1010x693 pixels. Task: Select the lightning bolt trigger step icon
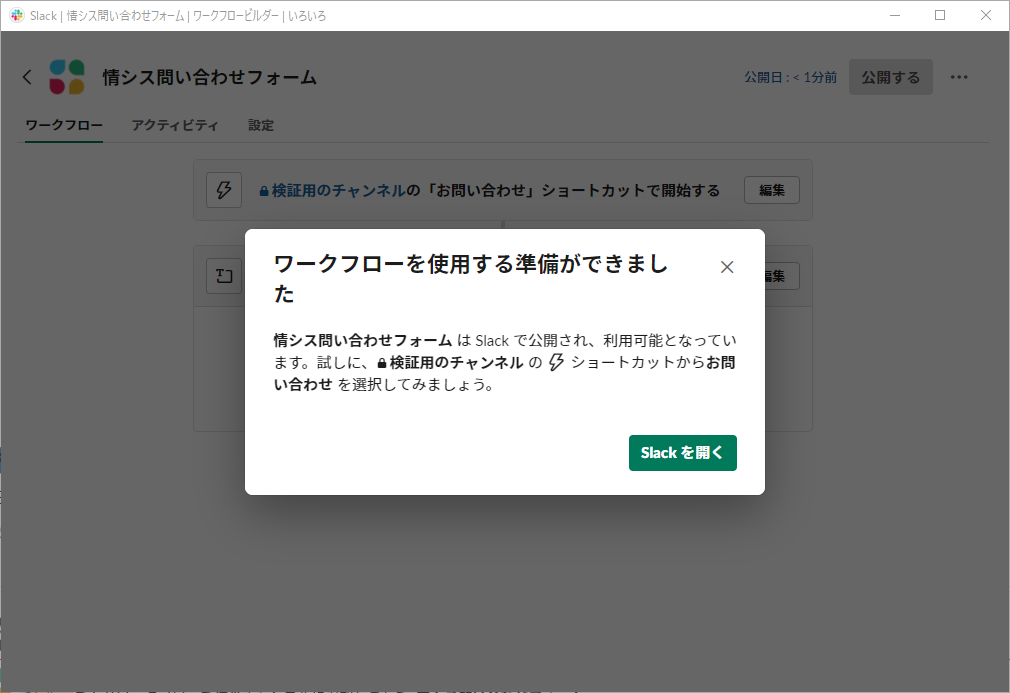click(x=224, y=189)
